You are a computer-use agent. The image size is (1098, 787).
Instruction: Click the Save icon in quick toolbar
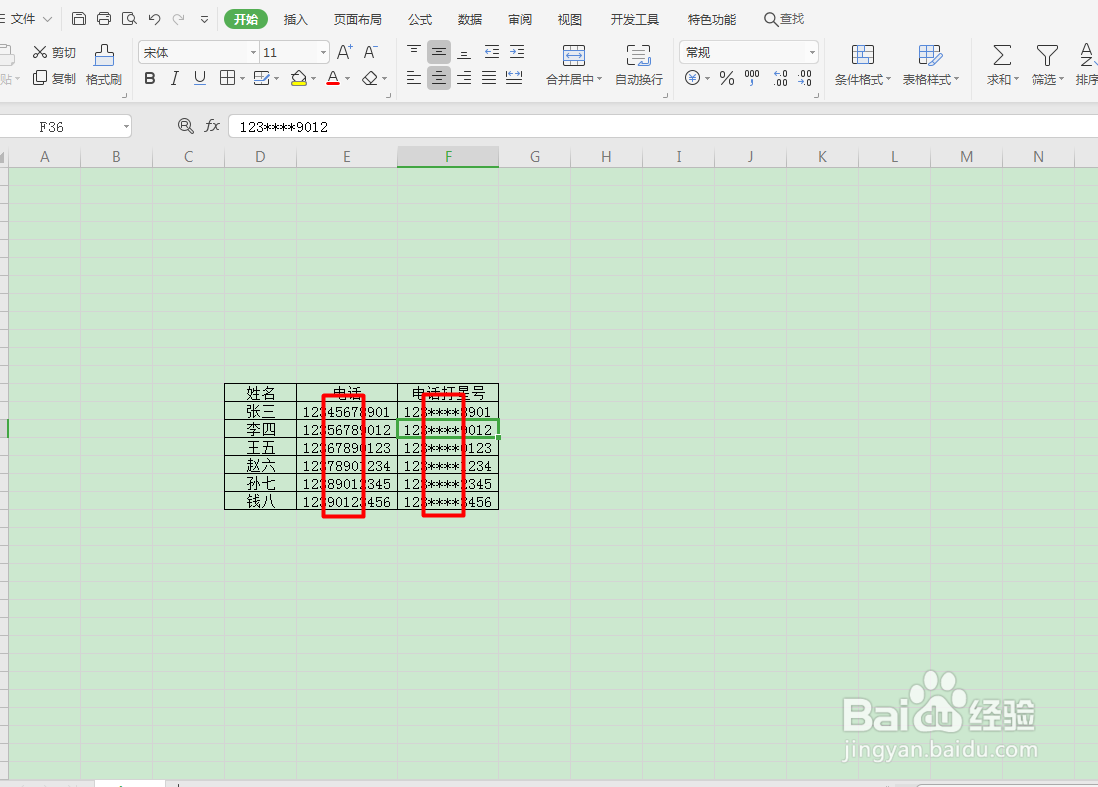[x=79, y=19]
